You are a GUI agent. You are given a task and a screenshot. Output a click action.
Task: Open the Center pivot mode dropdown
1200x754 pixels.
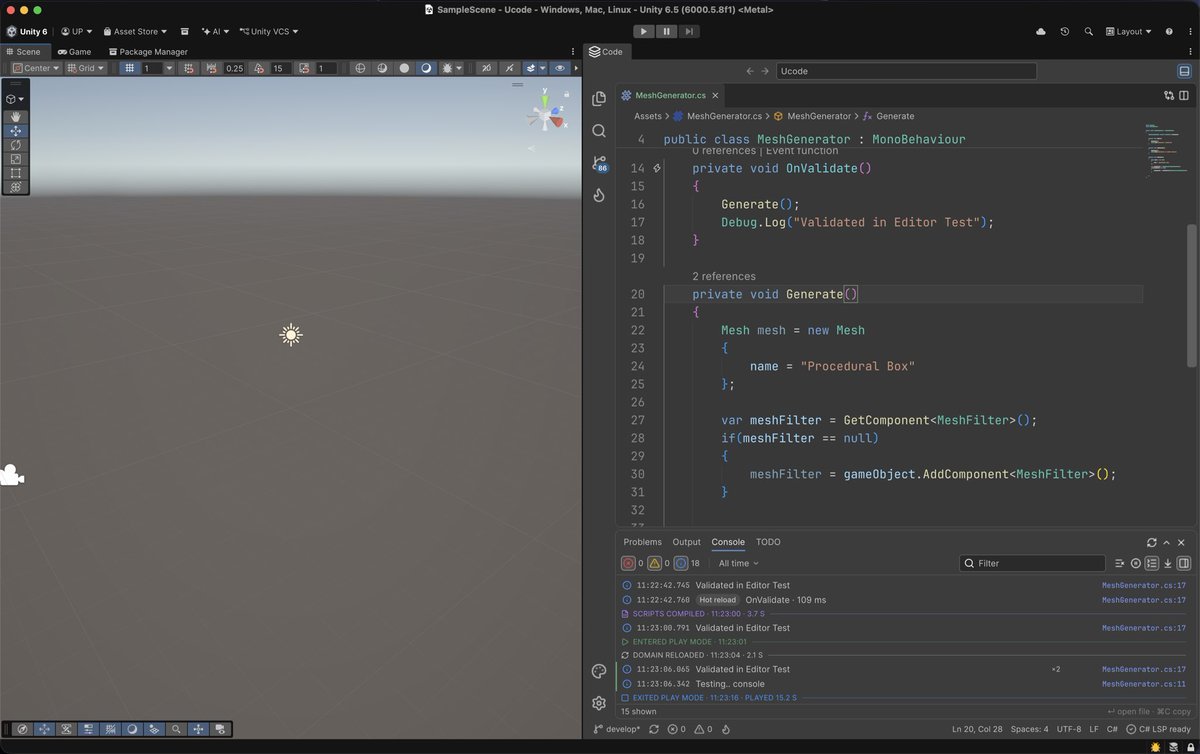36,68
